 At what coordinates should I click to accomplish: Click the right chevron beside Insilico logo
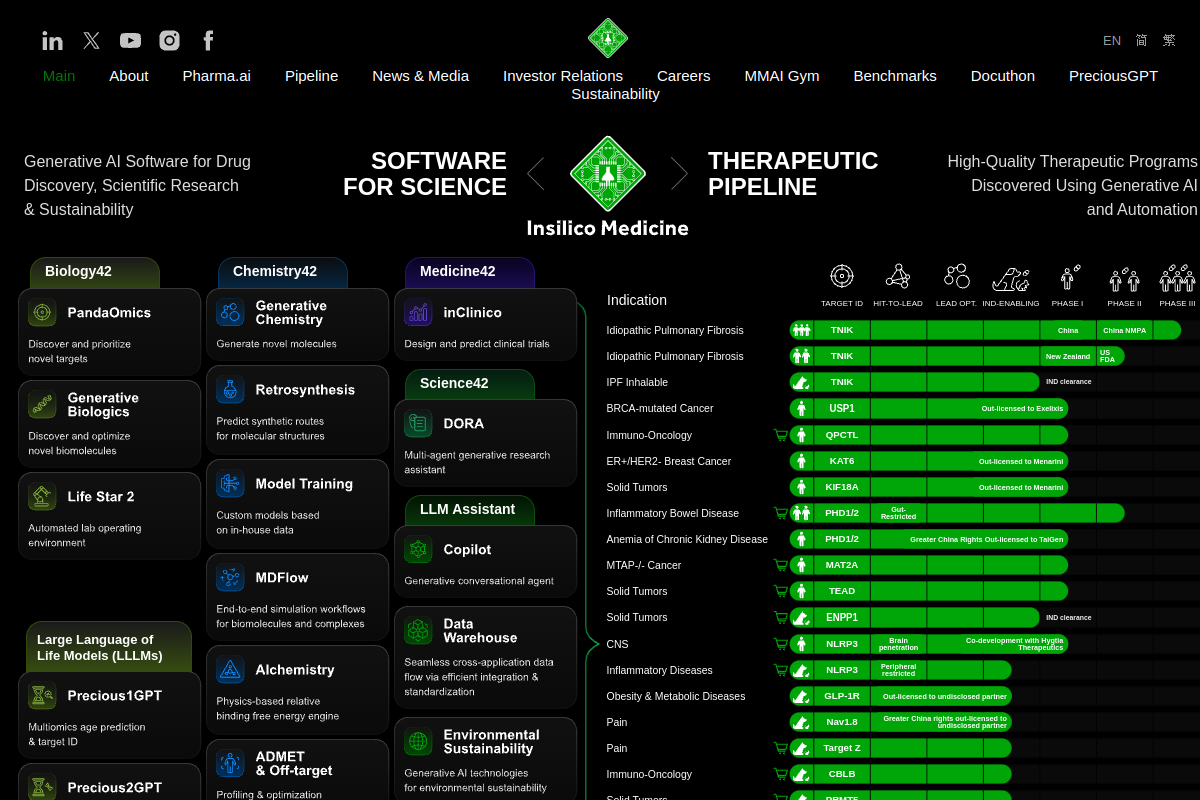(679, 173)
